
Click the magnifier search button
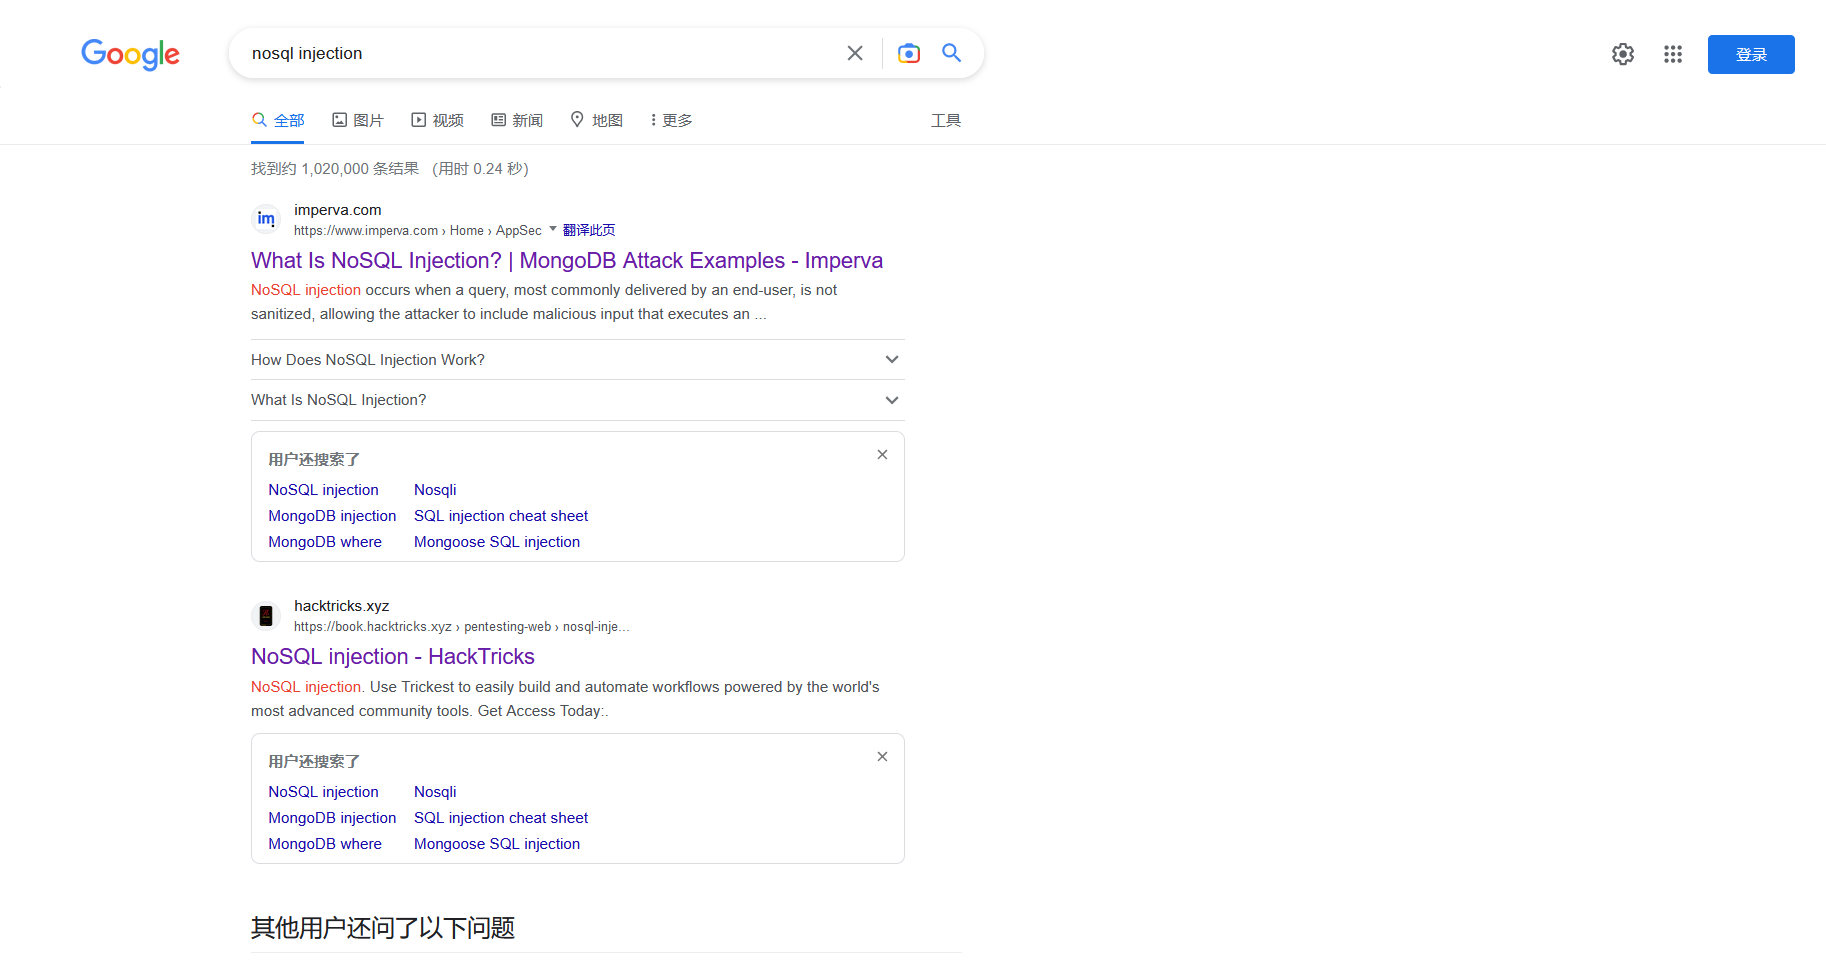(952, 53)
